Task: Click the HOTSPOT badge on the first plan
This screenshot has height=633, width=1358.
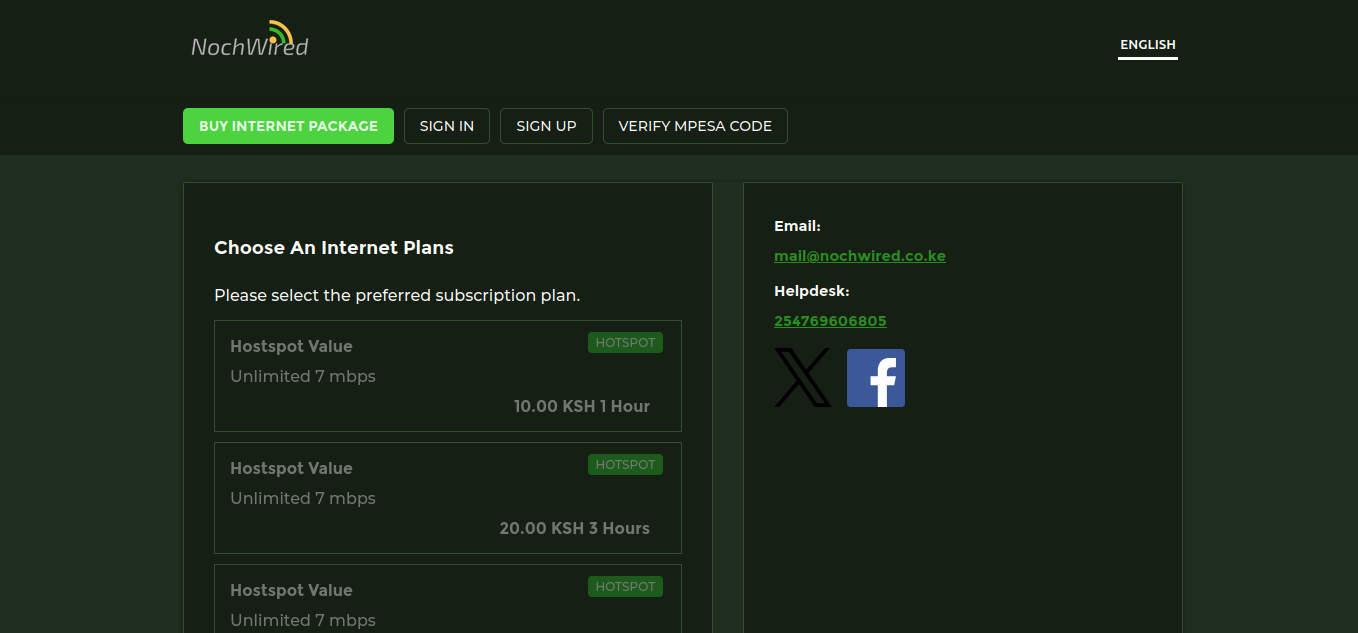Action: 625,342
